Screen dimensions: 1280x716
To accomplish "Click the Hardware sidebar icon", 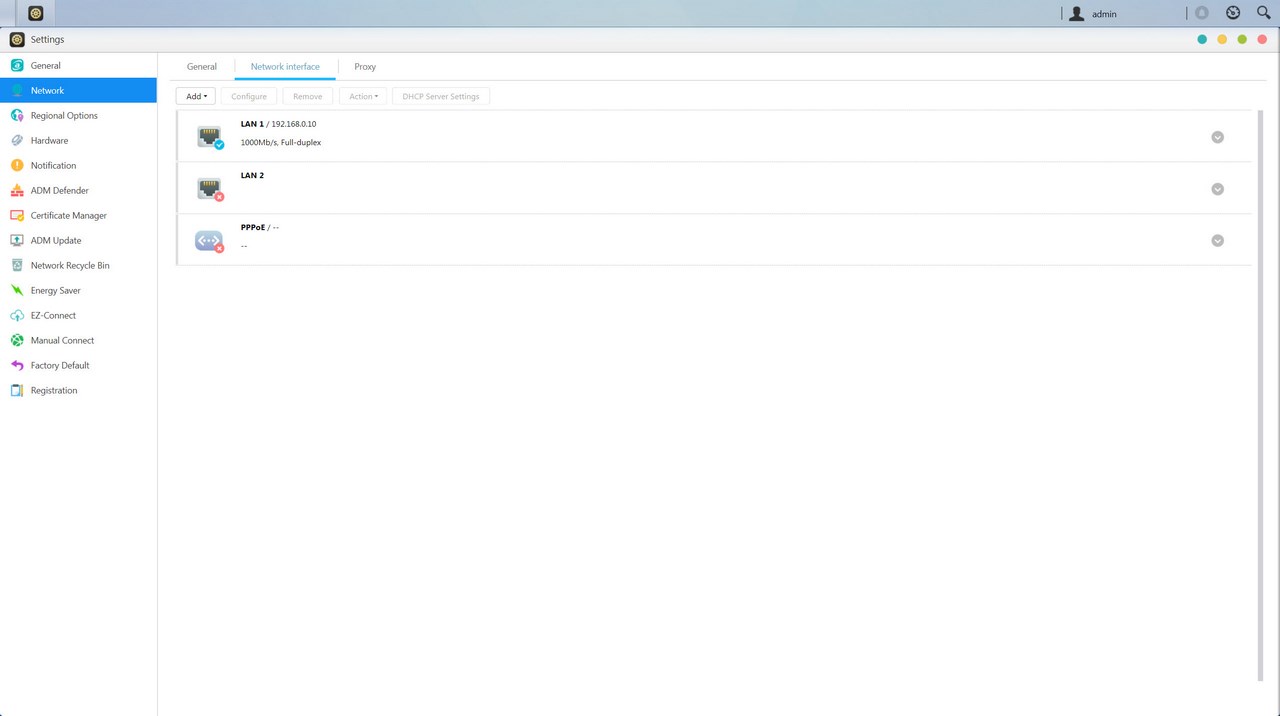I will [17, 141].
